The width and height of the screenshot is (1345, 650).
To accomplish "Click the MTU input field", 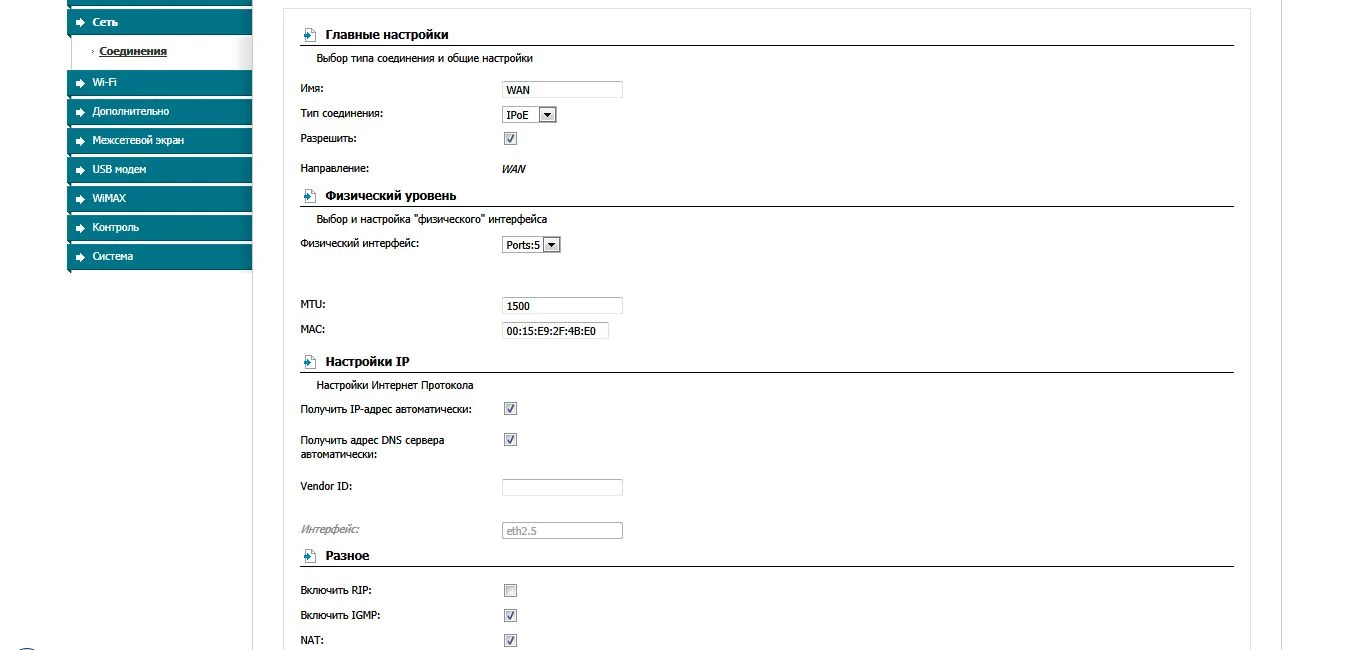I will (562, 305).
